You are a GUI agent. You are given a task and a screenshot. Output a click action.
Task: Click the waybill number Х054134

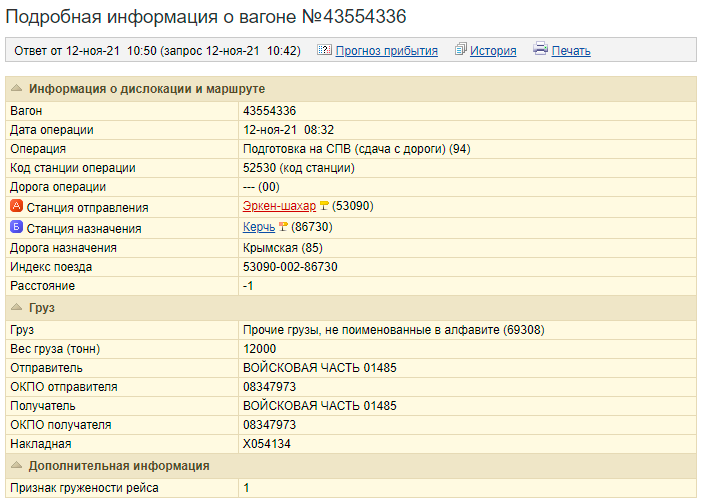point(267,443)
